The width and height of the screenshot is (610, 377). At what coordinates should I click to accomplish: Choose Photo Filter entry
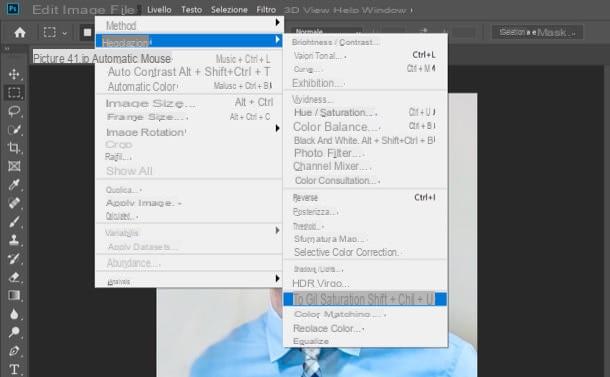coord(365,153)
